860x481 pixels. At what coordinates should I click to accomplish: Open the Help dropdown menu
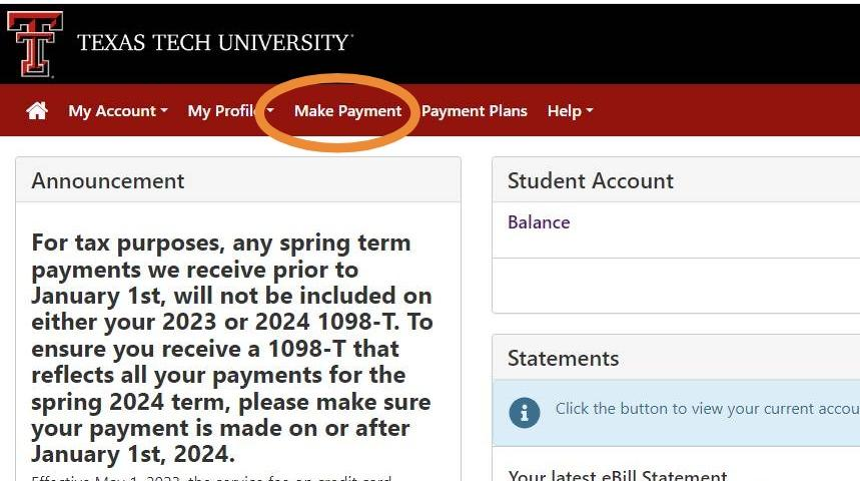569,111
